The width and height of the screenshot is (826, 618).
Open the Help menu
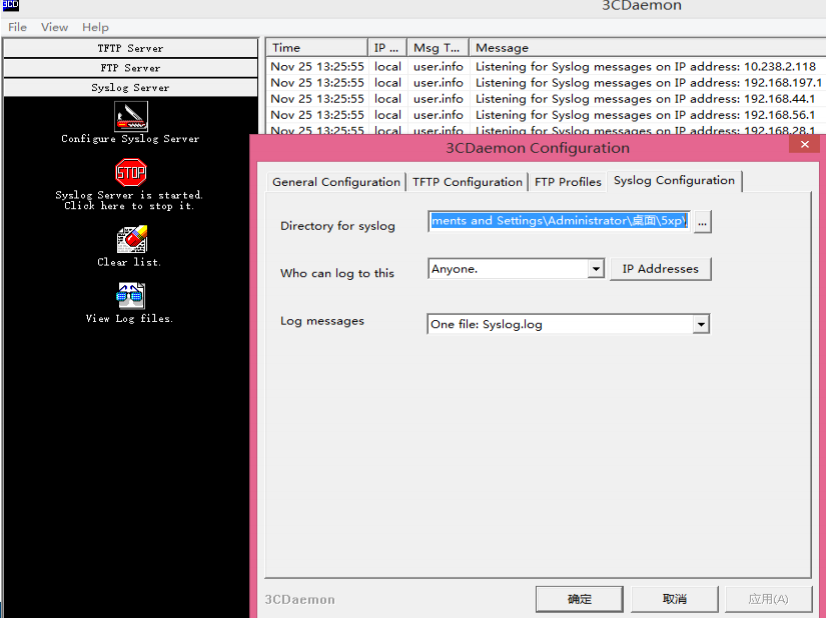tap(95, 27)
